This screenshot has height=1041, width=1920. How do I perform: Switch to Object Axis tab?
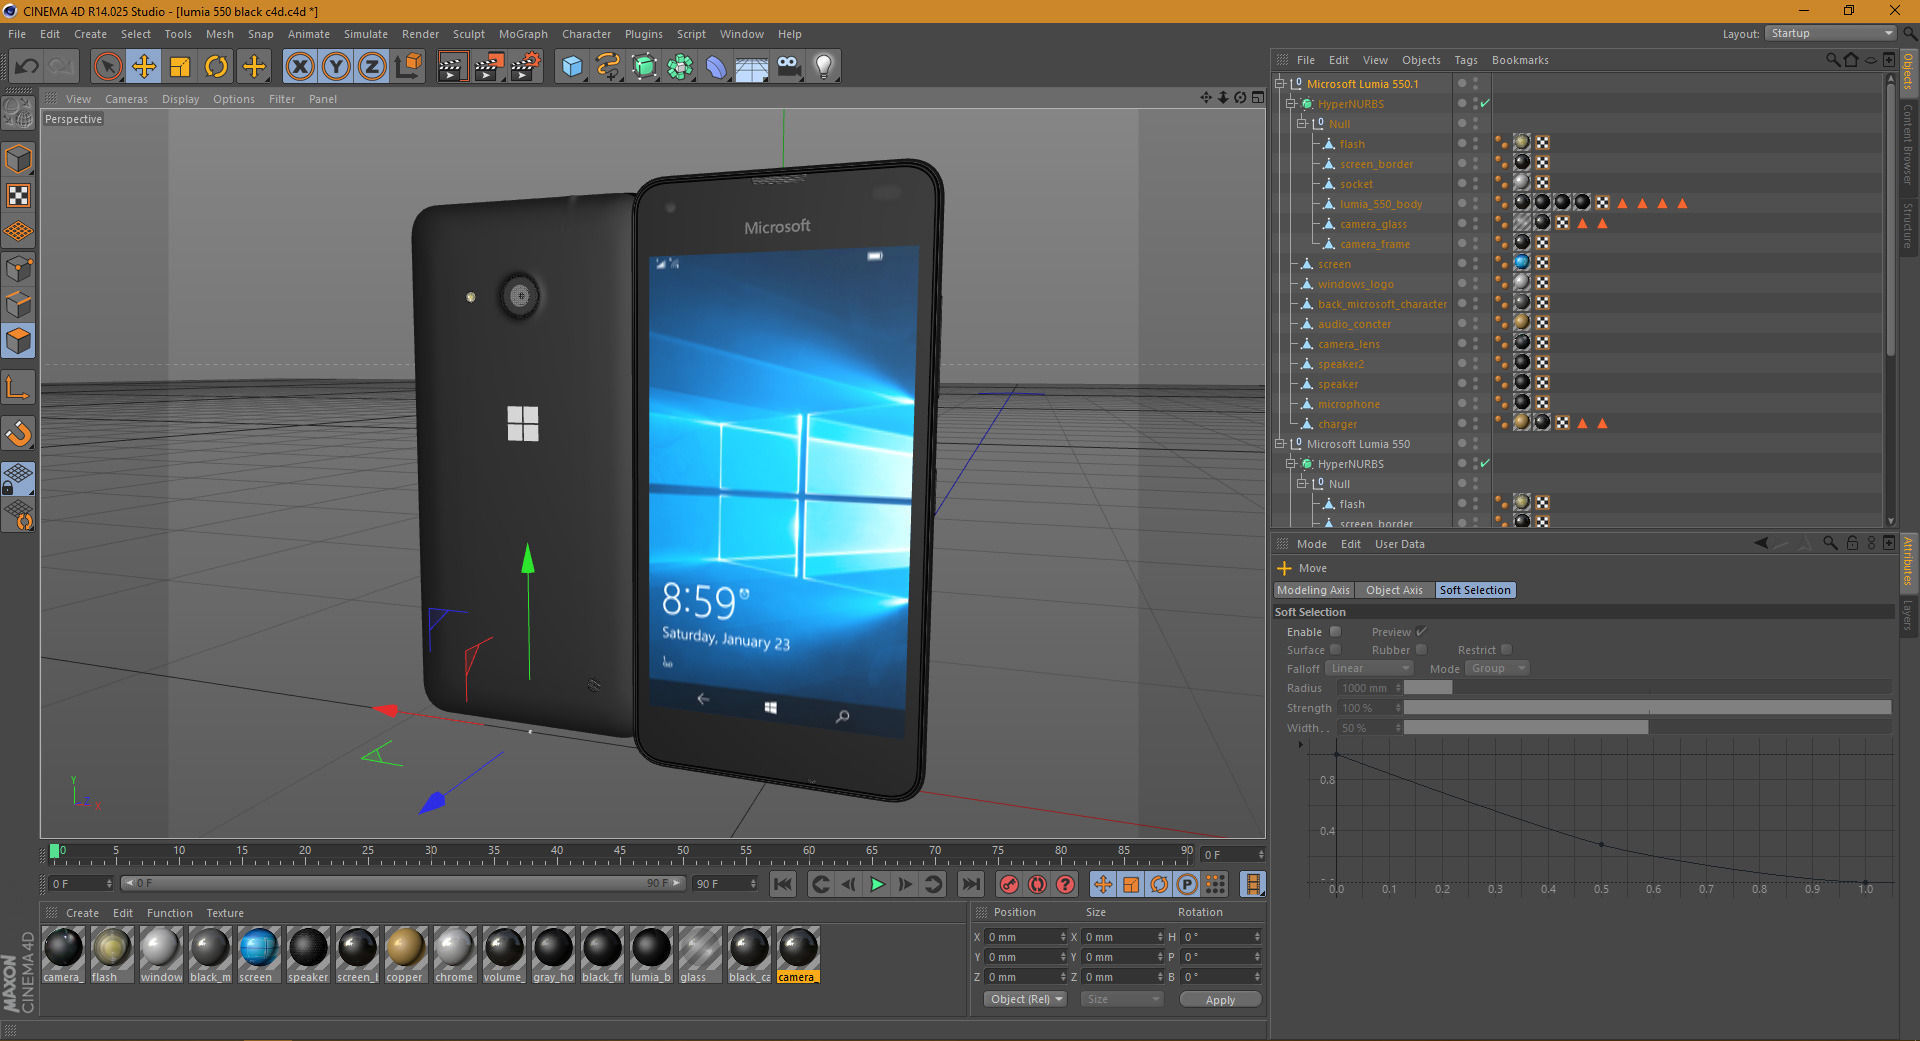click(x=1394, y=590)
